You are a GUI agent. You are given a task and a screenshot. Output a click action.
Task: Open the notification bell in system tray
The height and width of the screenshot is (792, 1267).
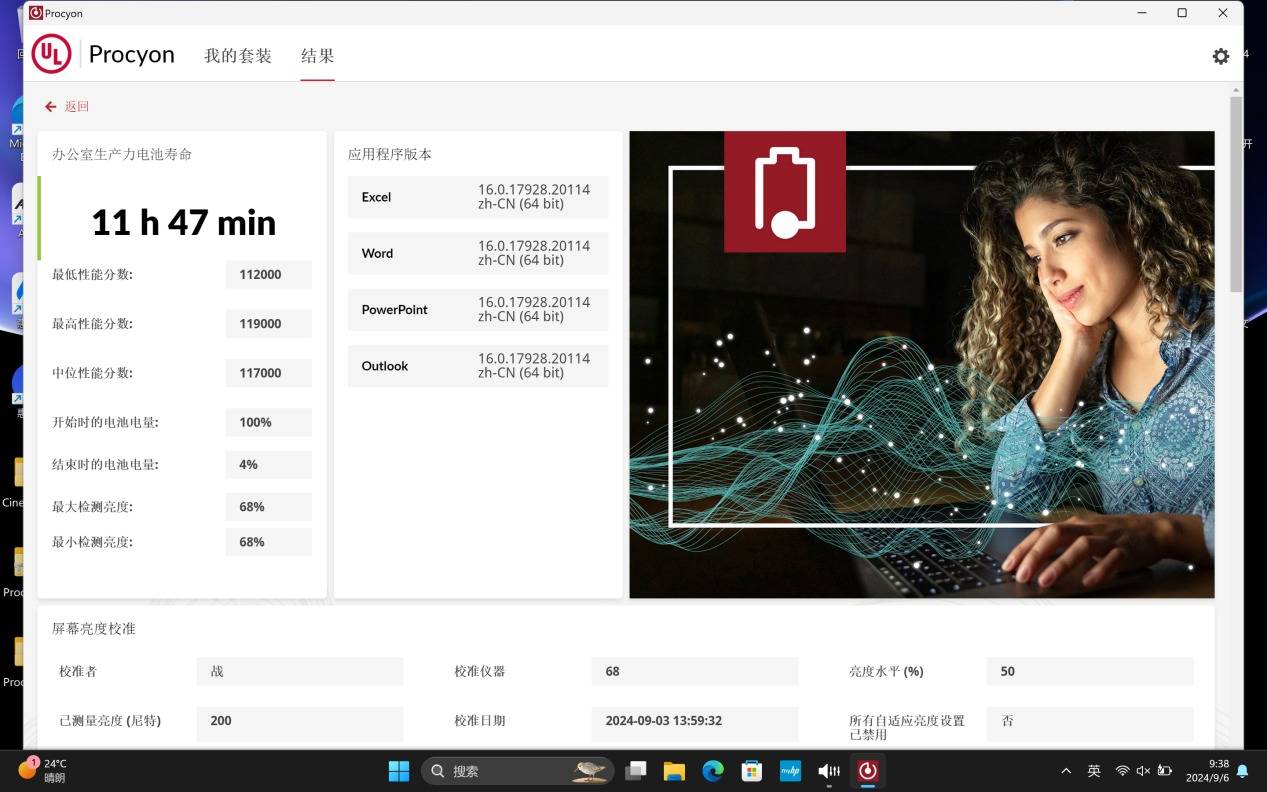pyautogui.click(x=1242, y=771)
